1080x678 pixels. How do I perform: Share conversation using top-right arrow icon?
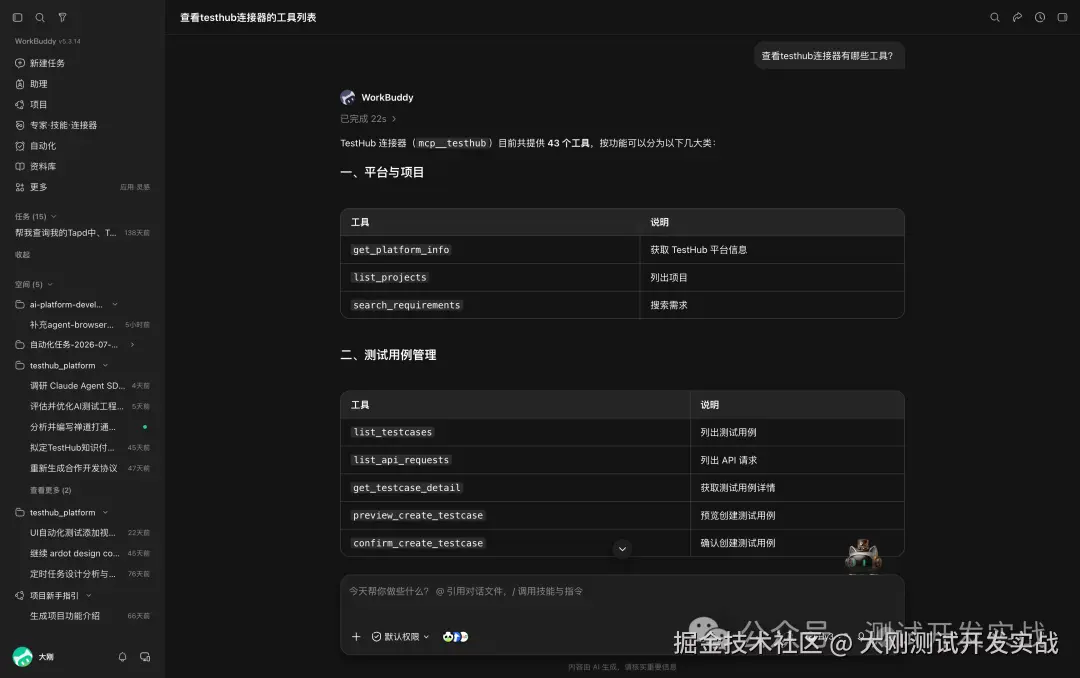point(1017,17)
